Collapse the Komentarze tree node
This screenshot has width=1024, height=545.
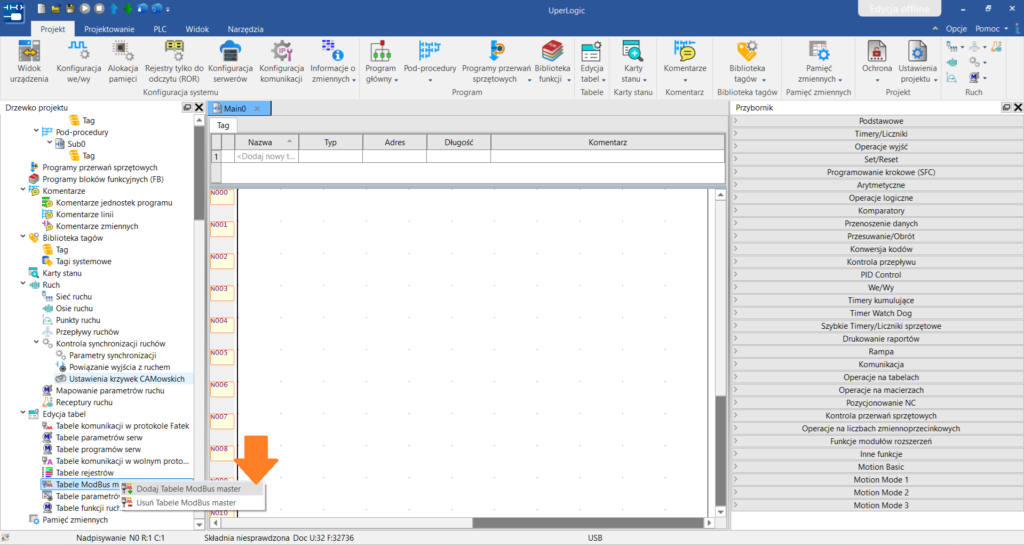[x=24, y=191]
